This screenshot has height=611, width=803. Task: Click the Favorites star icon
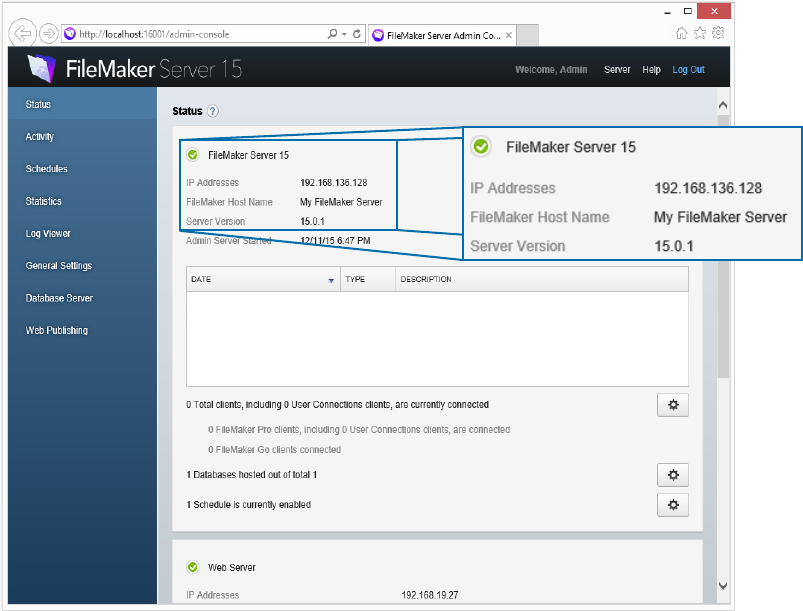coord(700,33)
